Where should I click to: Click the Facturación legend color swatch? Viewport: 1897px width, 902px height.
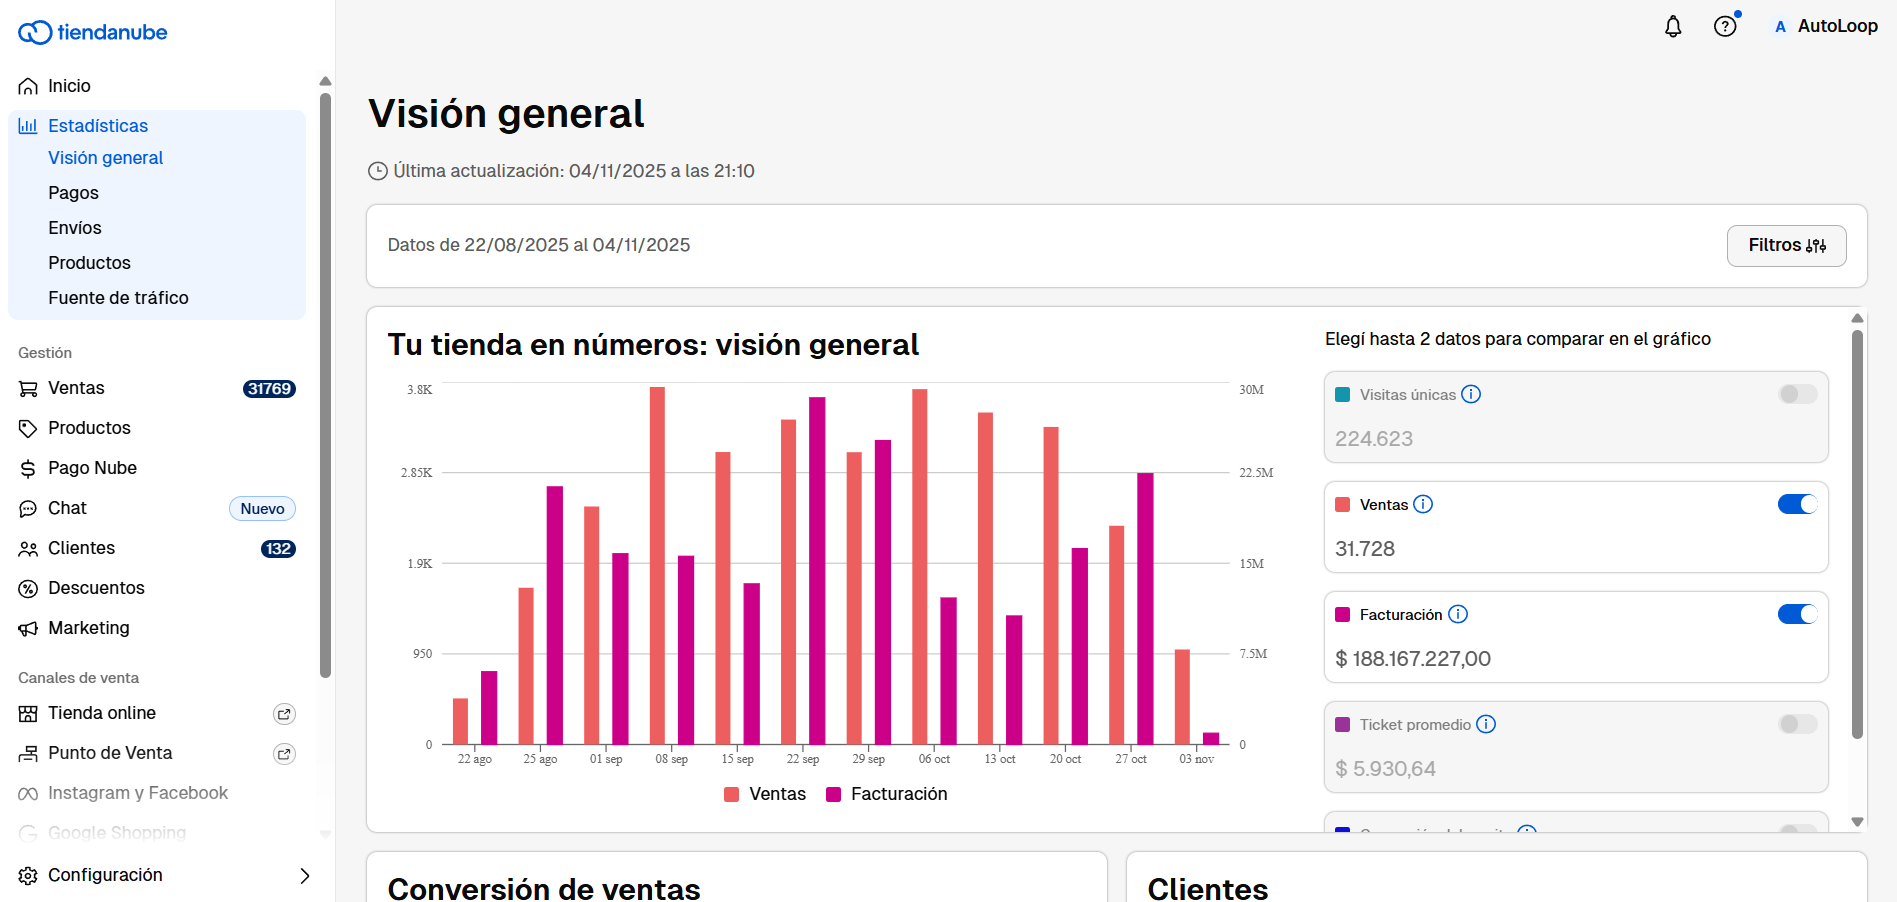click(x=833, y=795)
